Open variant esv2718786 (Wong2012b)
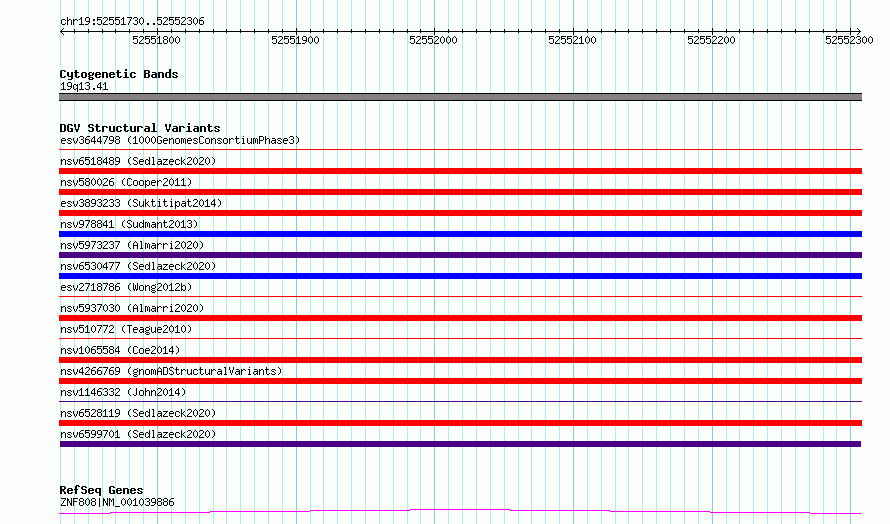 (x=126, y=287)
